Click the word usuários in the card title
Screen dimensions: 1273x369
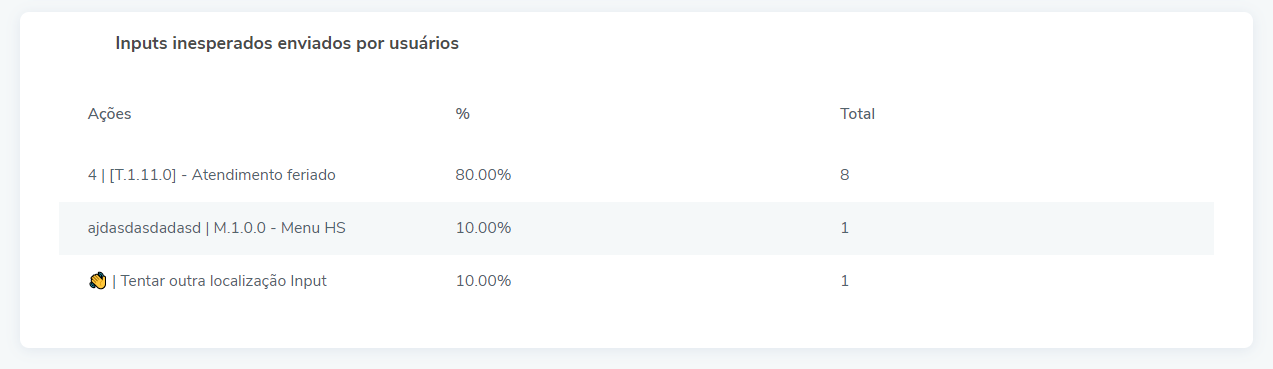[x=424, y=44]
